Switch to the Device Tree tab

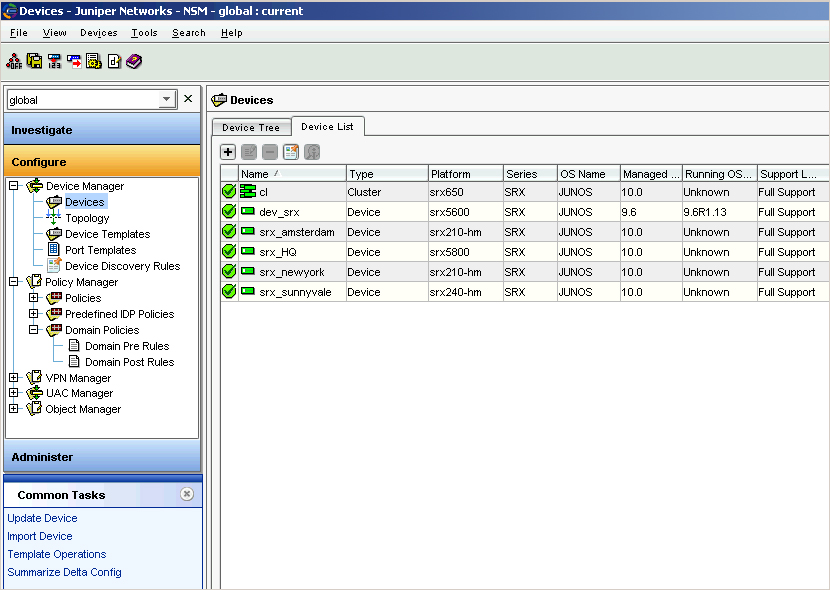pyautogui.click(x=251, y=127)
